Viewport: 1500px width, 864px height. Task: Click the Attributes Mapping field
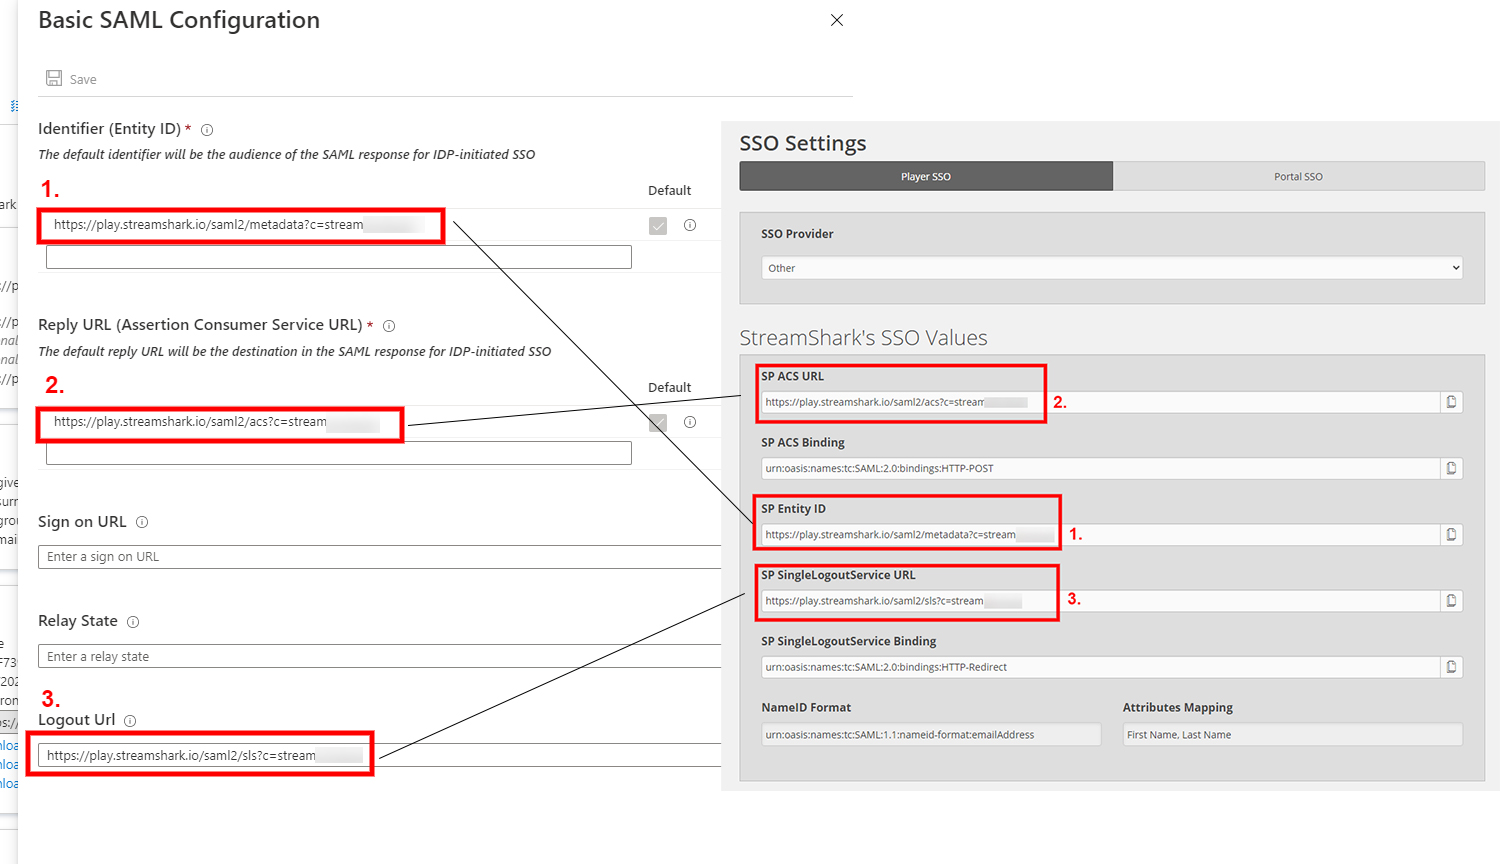click(x=1293, y=734)
